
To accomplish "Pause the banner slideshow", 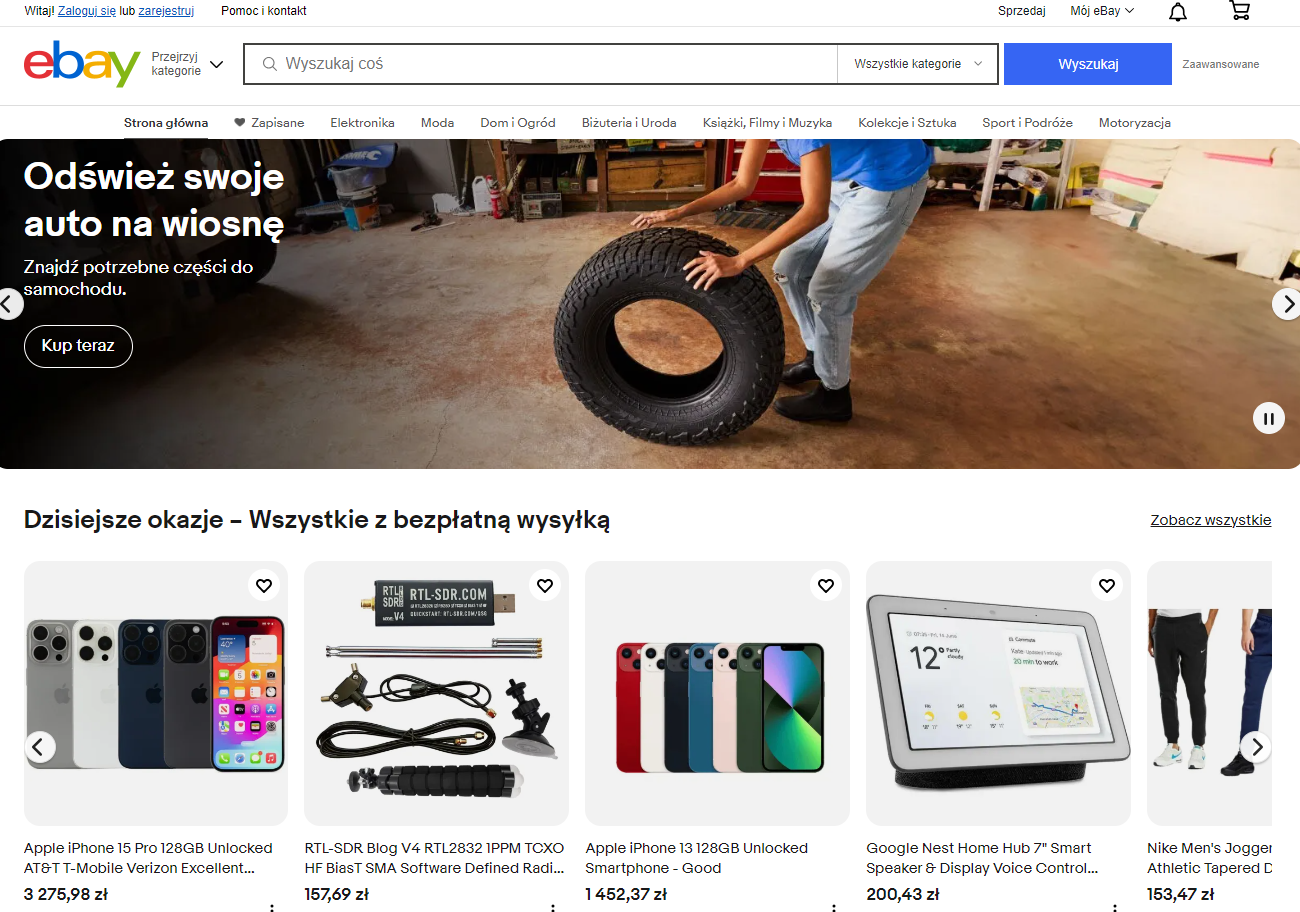I will point(1269,418).
